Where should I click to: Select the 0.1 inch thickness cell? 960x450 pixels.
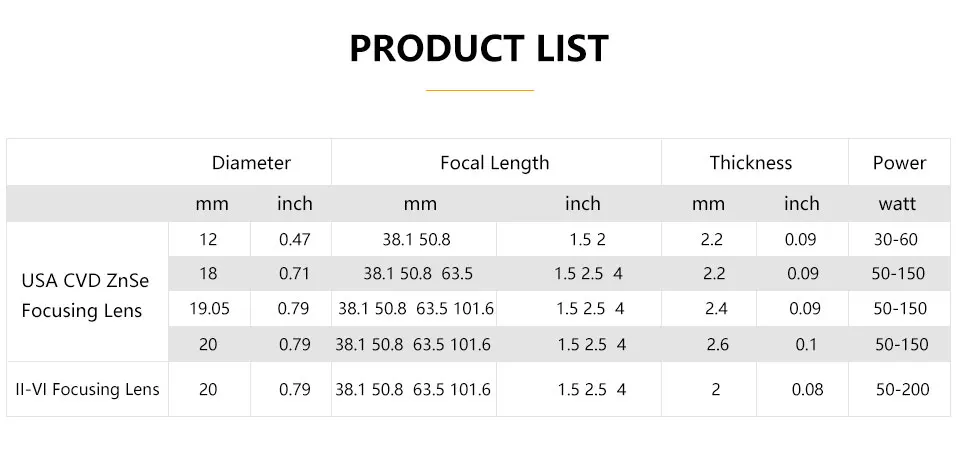(806, 345)
